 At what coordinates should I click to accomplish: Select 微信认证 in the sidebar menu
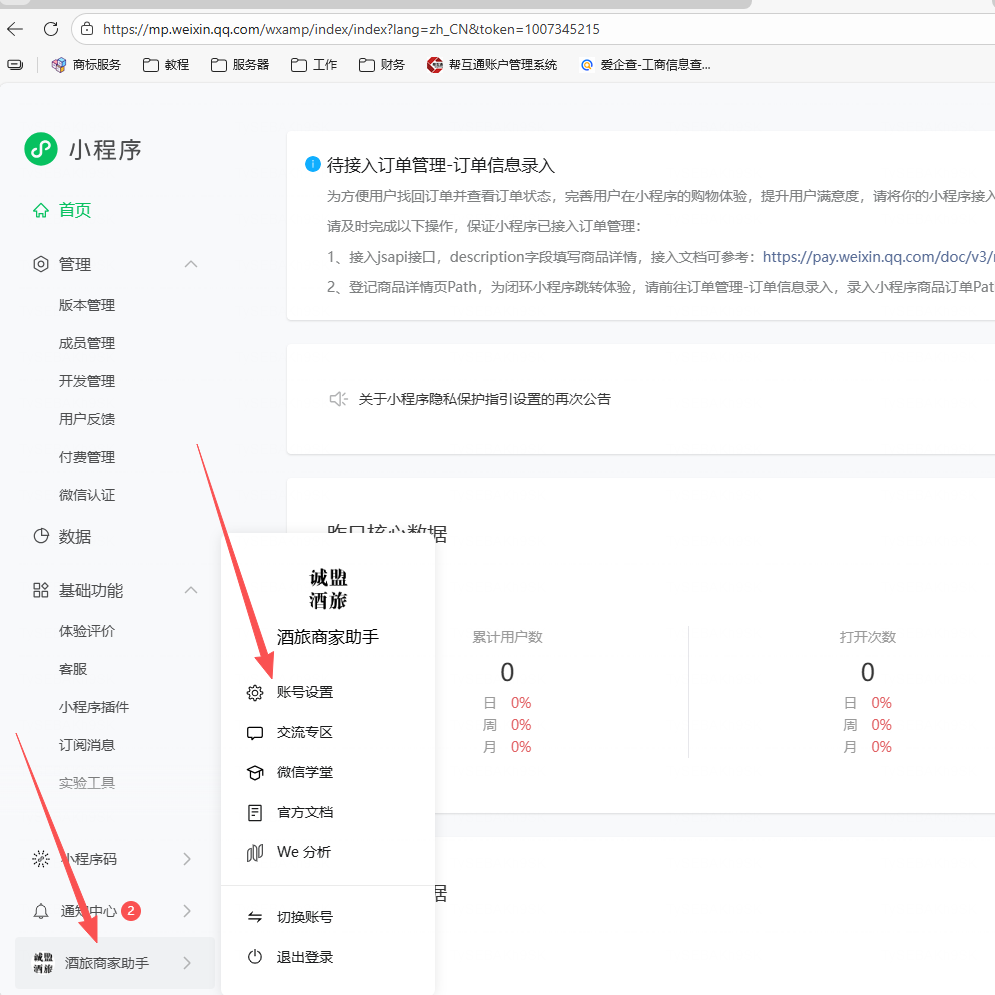(87, 495)
